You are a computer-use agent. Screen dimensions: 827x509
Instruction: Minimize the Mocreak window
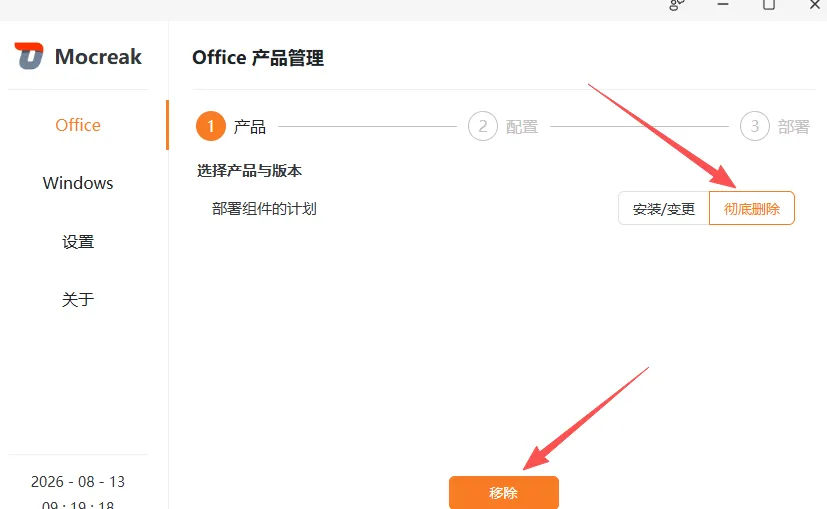tap(723, 4)
